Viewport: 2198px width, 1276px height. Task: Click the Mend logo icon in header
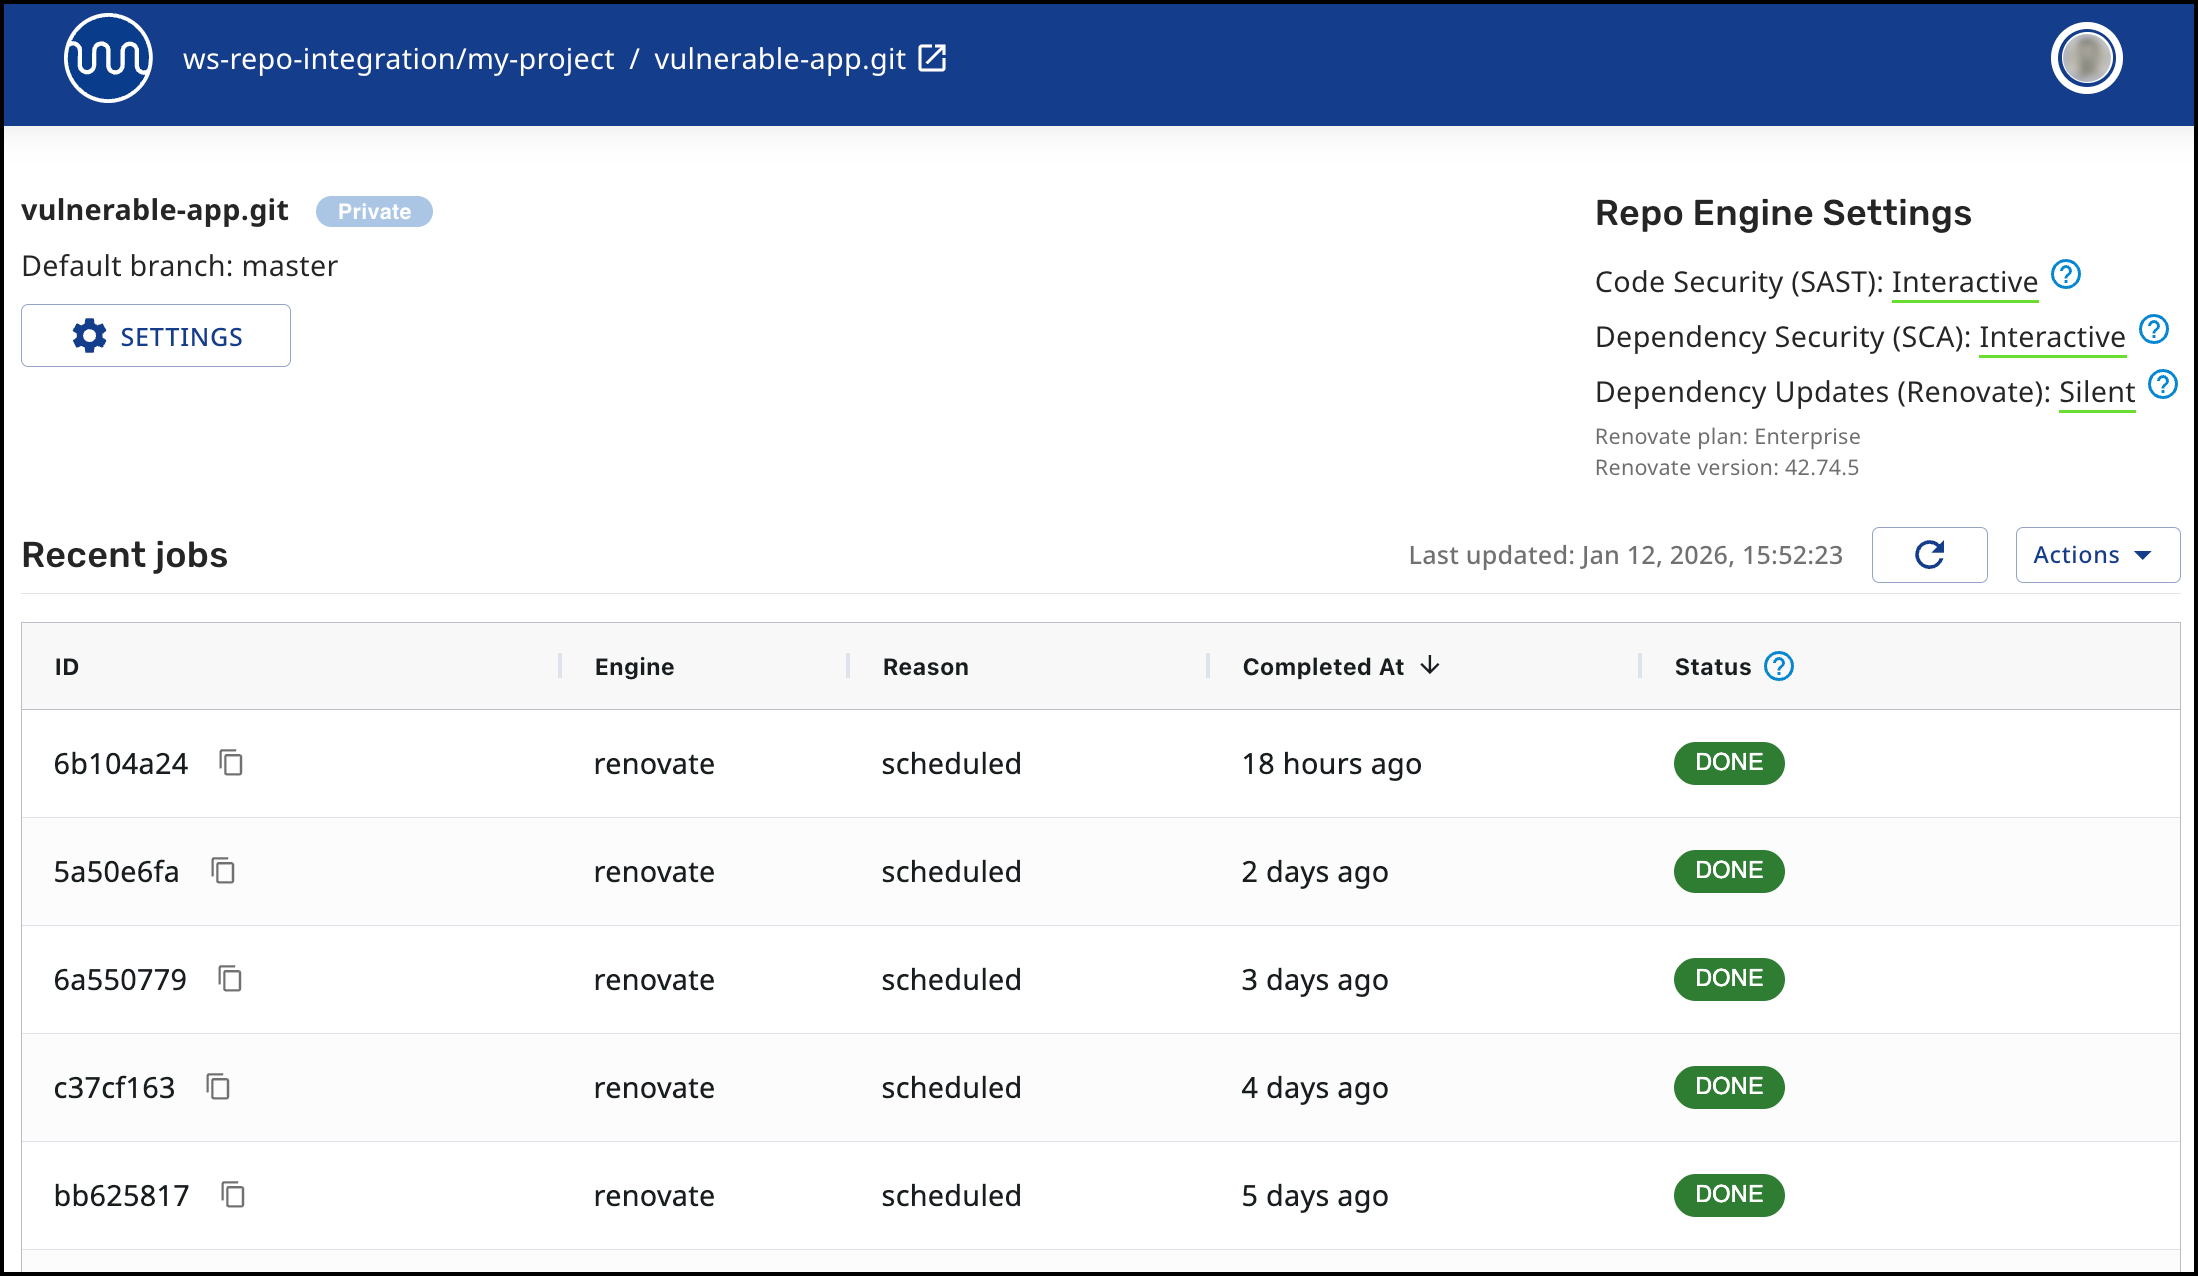(x=108, y=58)
